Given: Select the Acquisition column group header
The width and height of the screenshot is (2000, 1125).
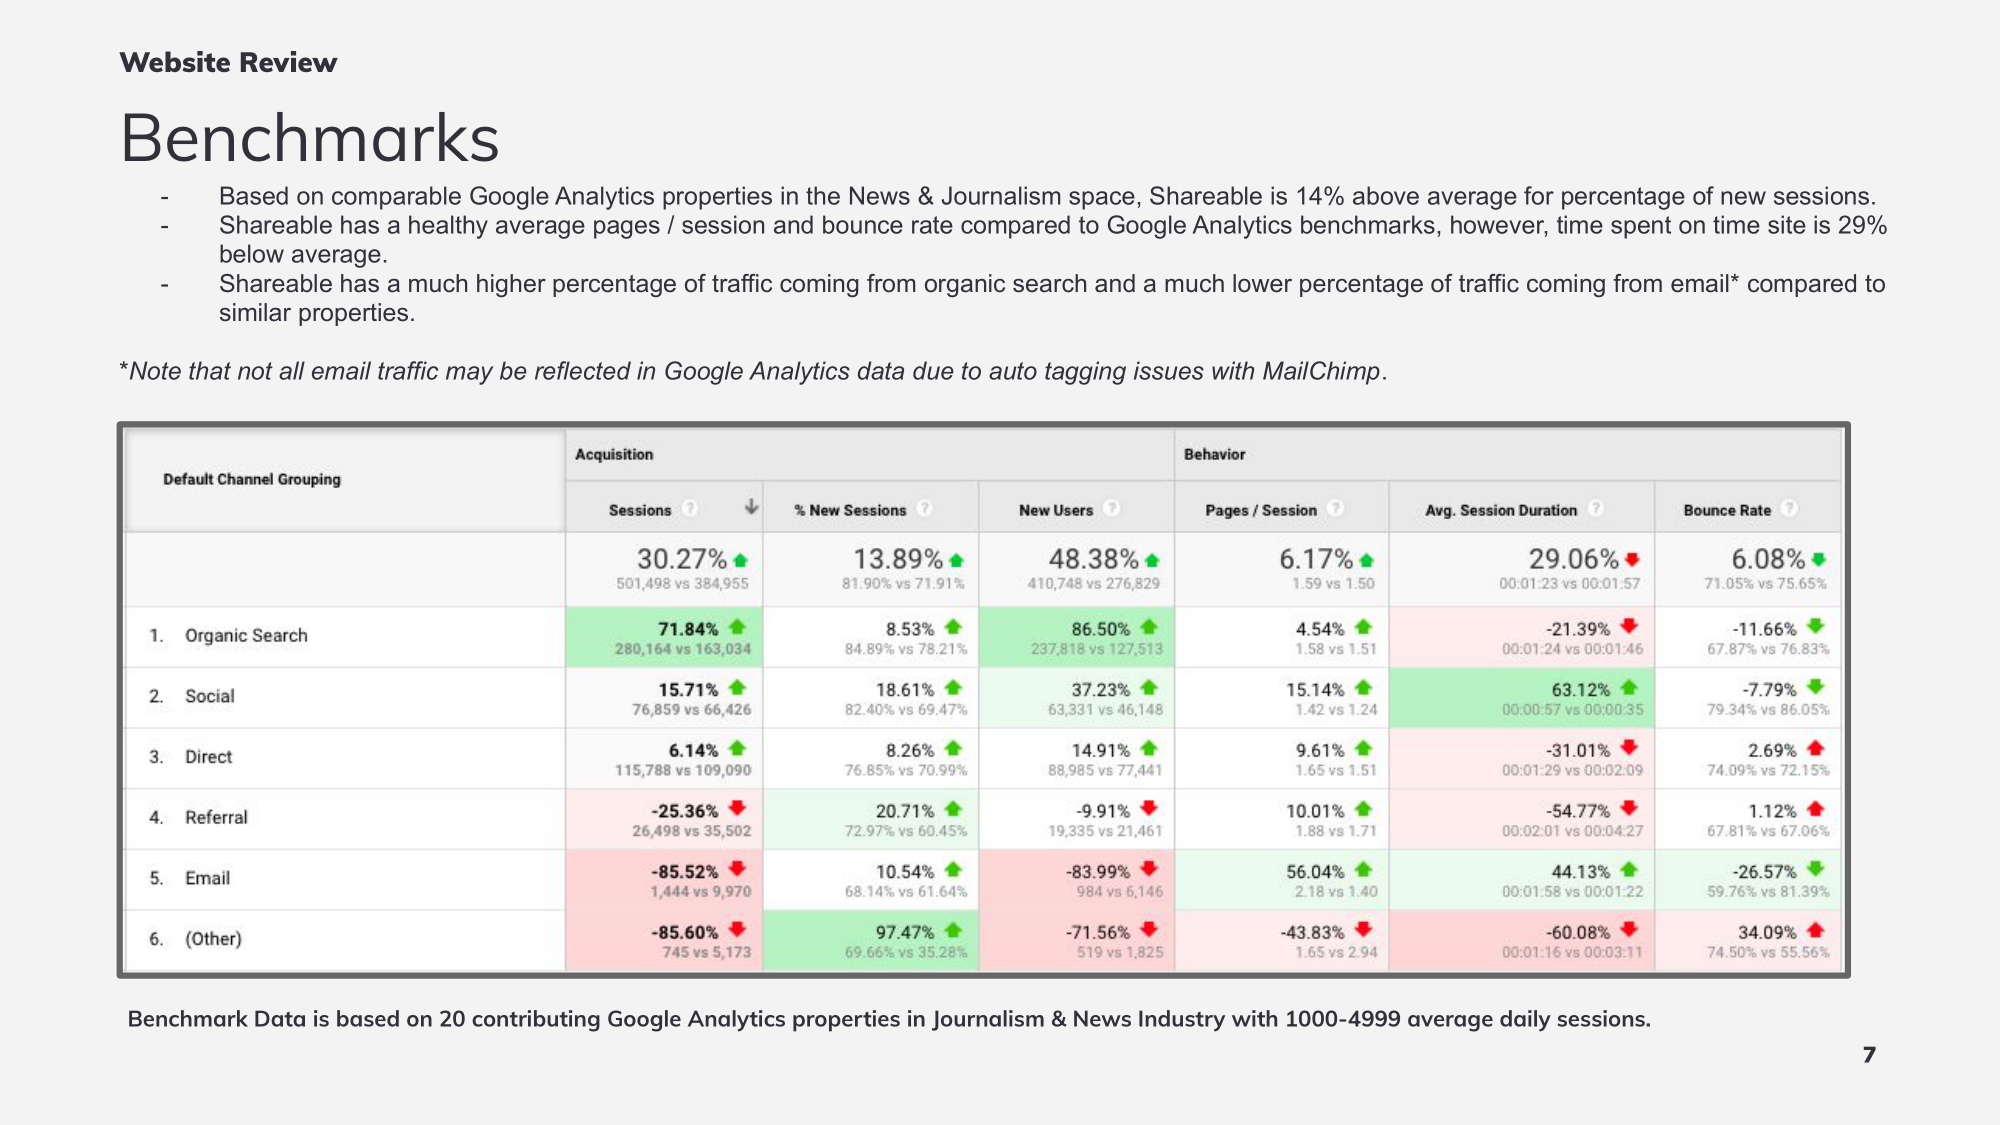Looking at the screenshot, I should [x=614, y=454].
